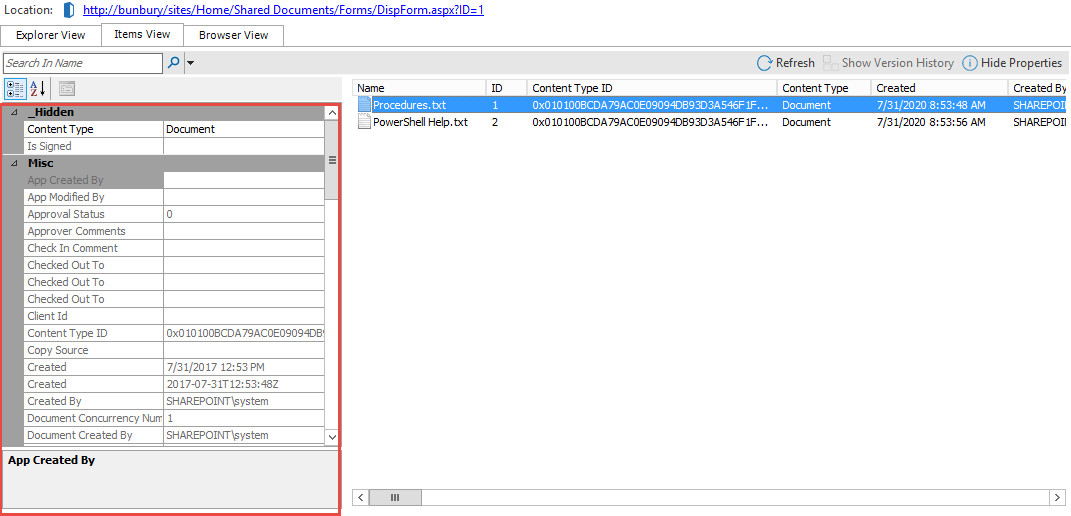Collapse the _Hidden property category
This screenshot has height=516, width=1071.
click(x=14, y=112)
